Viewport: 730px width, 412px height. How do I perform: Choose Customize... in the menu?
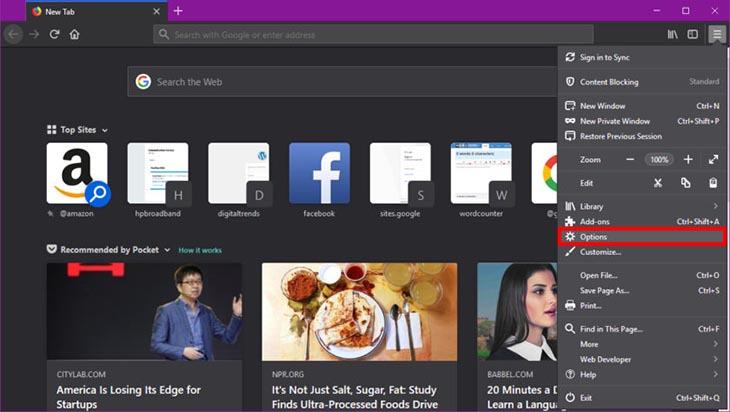coord(642,252)
